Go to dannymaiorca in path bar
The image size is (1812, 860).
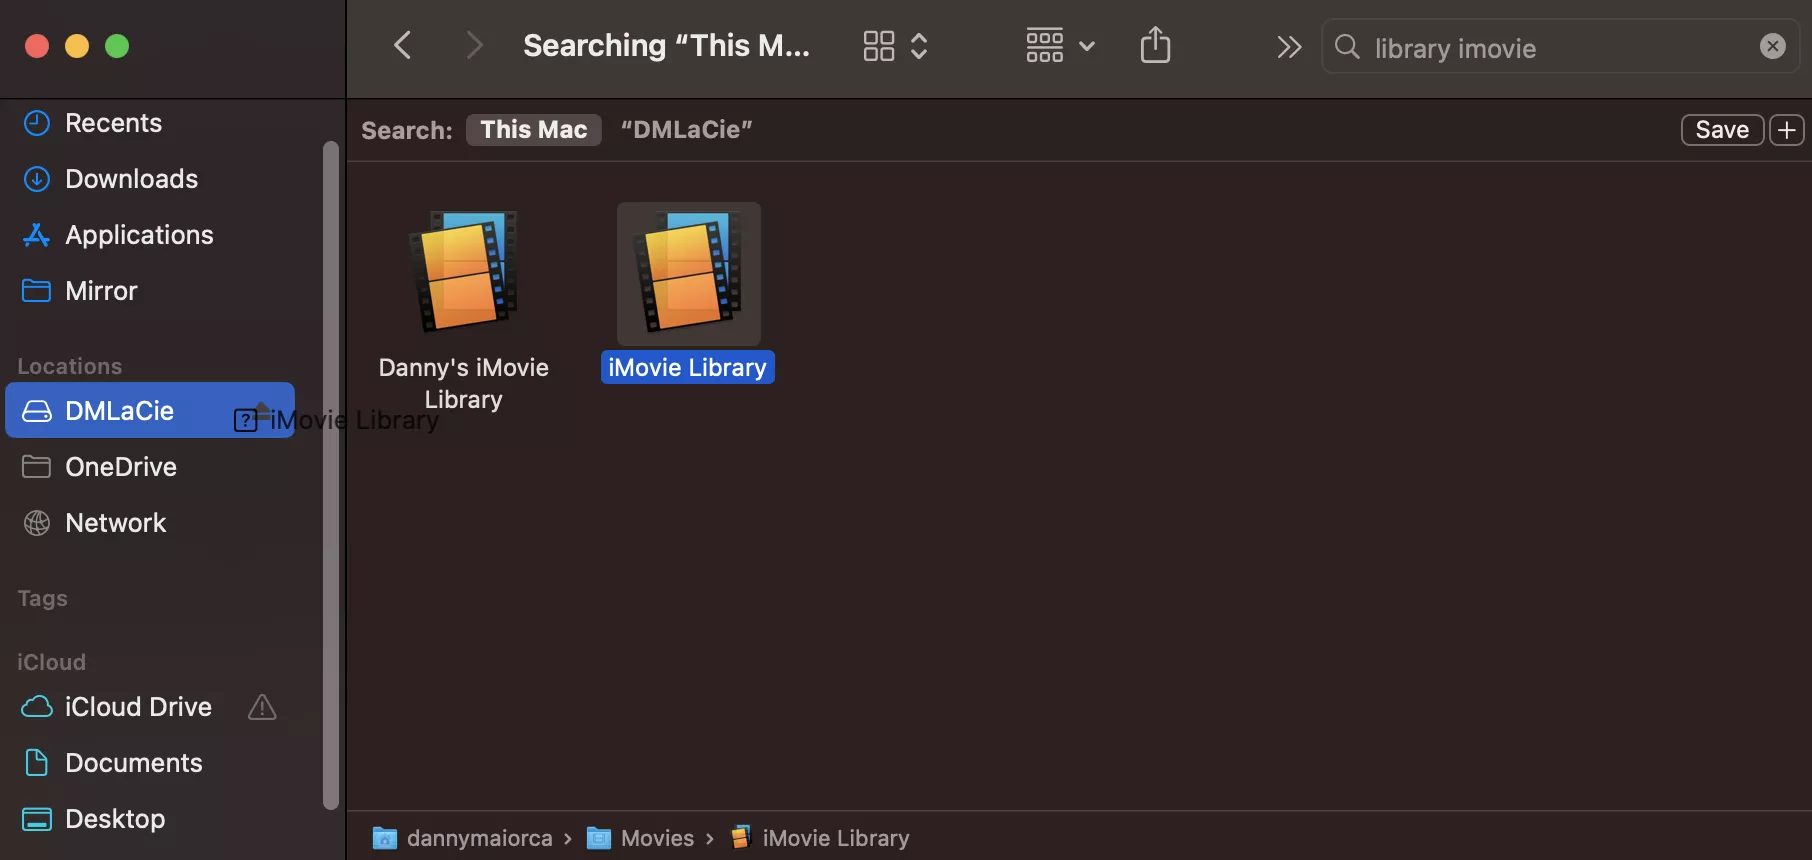[x=463, y=838]
